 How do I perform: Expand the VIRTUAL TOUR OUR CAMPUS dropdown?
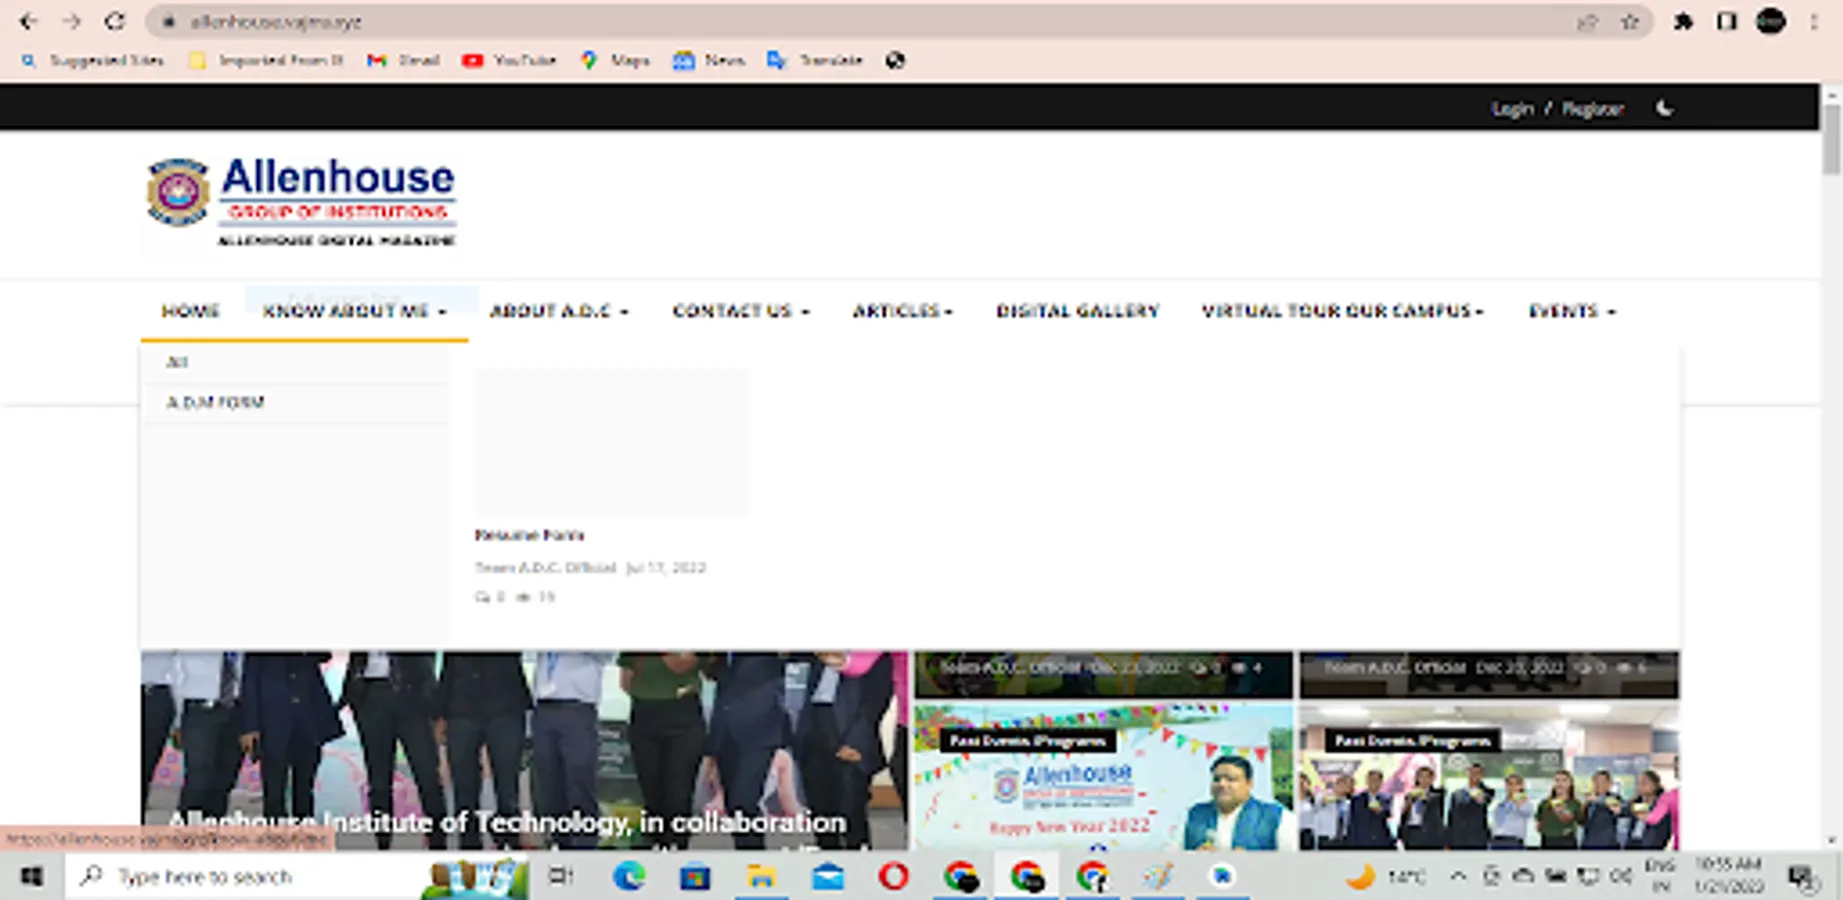tap(1343, 311)
